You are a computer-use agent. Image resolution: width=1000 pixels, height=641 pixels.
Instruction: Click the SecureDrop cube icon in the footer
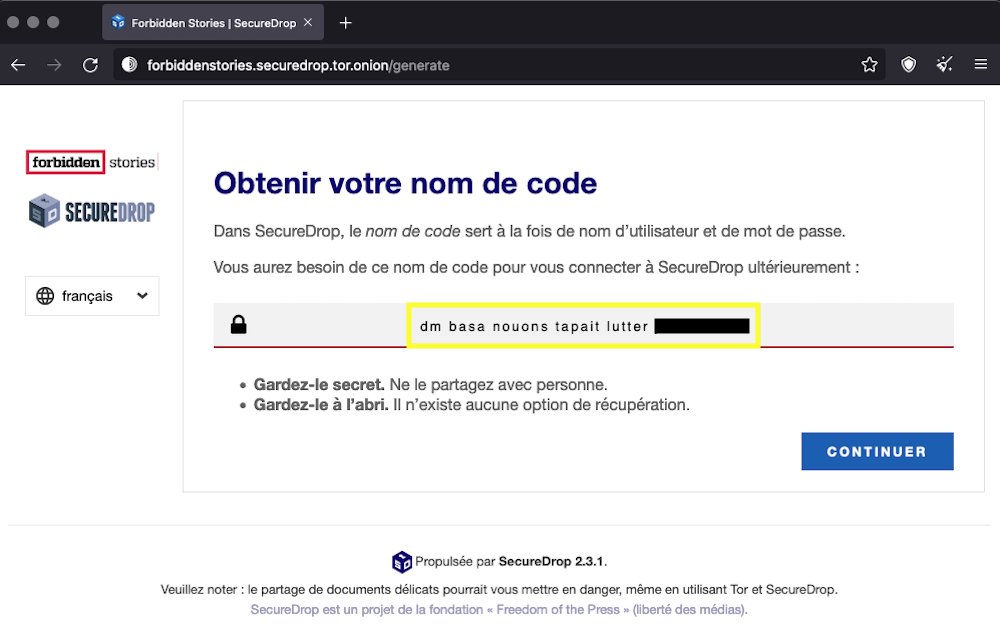coord(401,561)
